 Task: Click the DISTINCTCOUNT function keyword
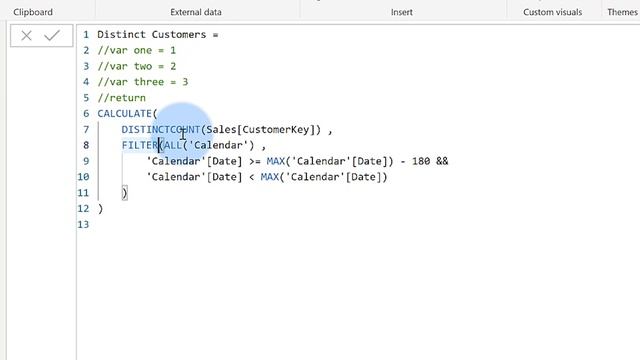[161, 130]
